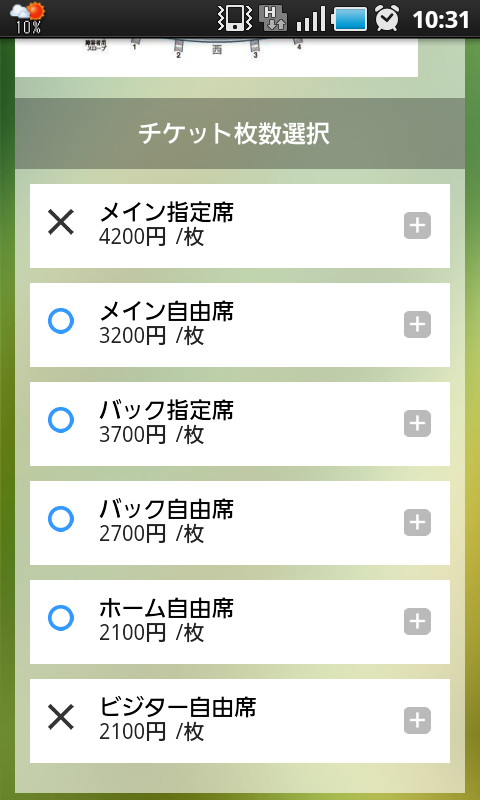Add a メイン指定席 ticket with plus button
The height and width of the screenshot is (800, 480).
coord(417,226)
